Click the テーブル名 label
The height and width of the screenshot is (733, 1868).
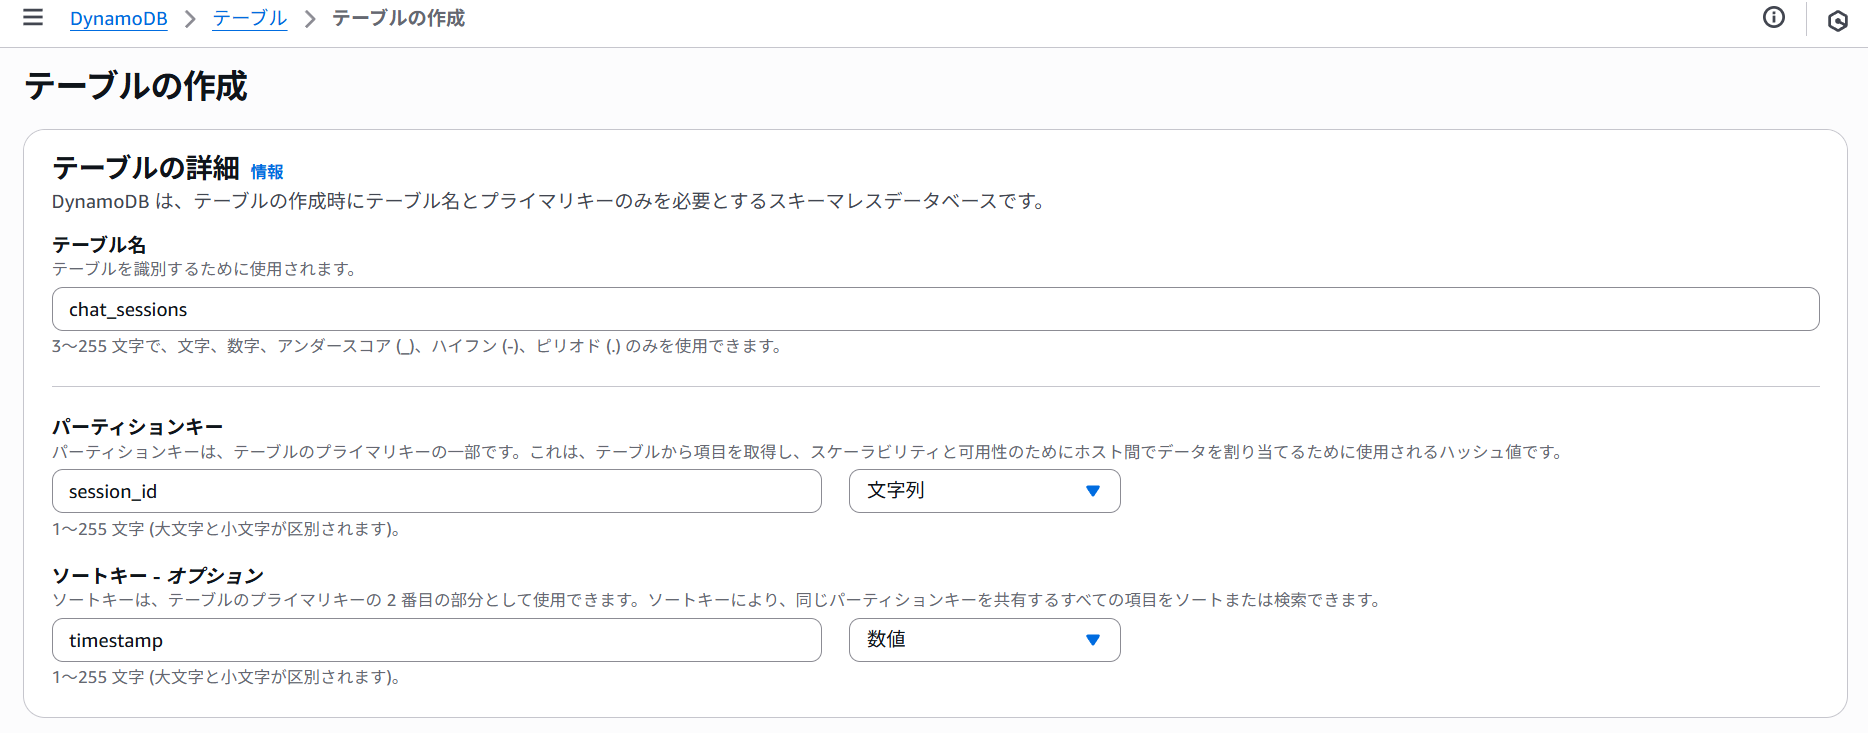[99, 245]
